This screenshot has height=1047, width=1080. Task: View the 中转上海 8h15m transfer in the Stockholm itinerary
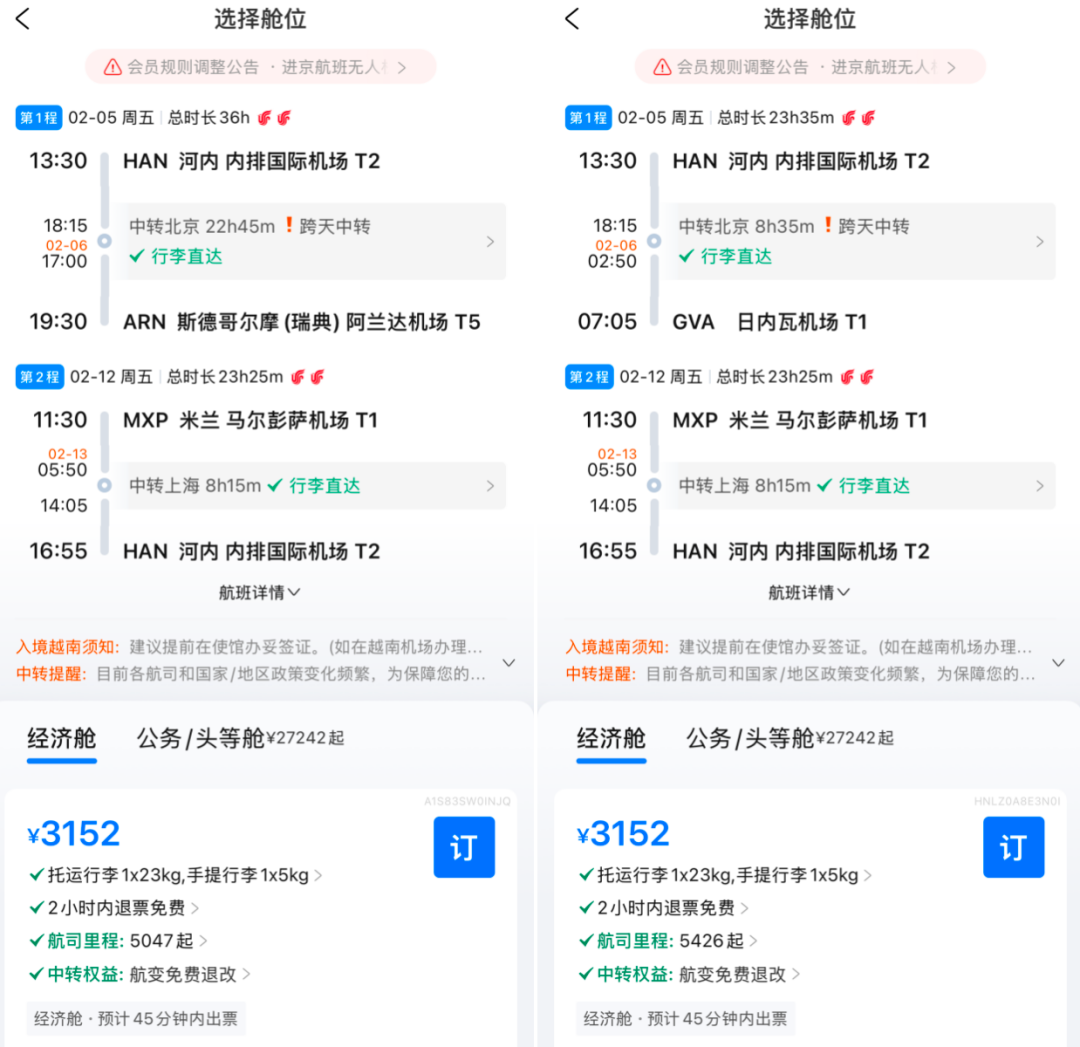(311, 486)
